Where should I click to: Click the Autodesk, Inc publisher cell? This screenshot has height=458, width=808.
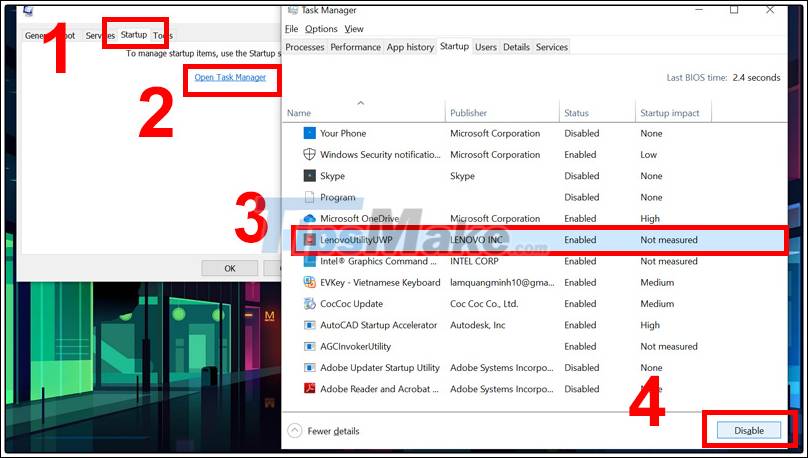tap(478, 325)
